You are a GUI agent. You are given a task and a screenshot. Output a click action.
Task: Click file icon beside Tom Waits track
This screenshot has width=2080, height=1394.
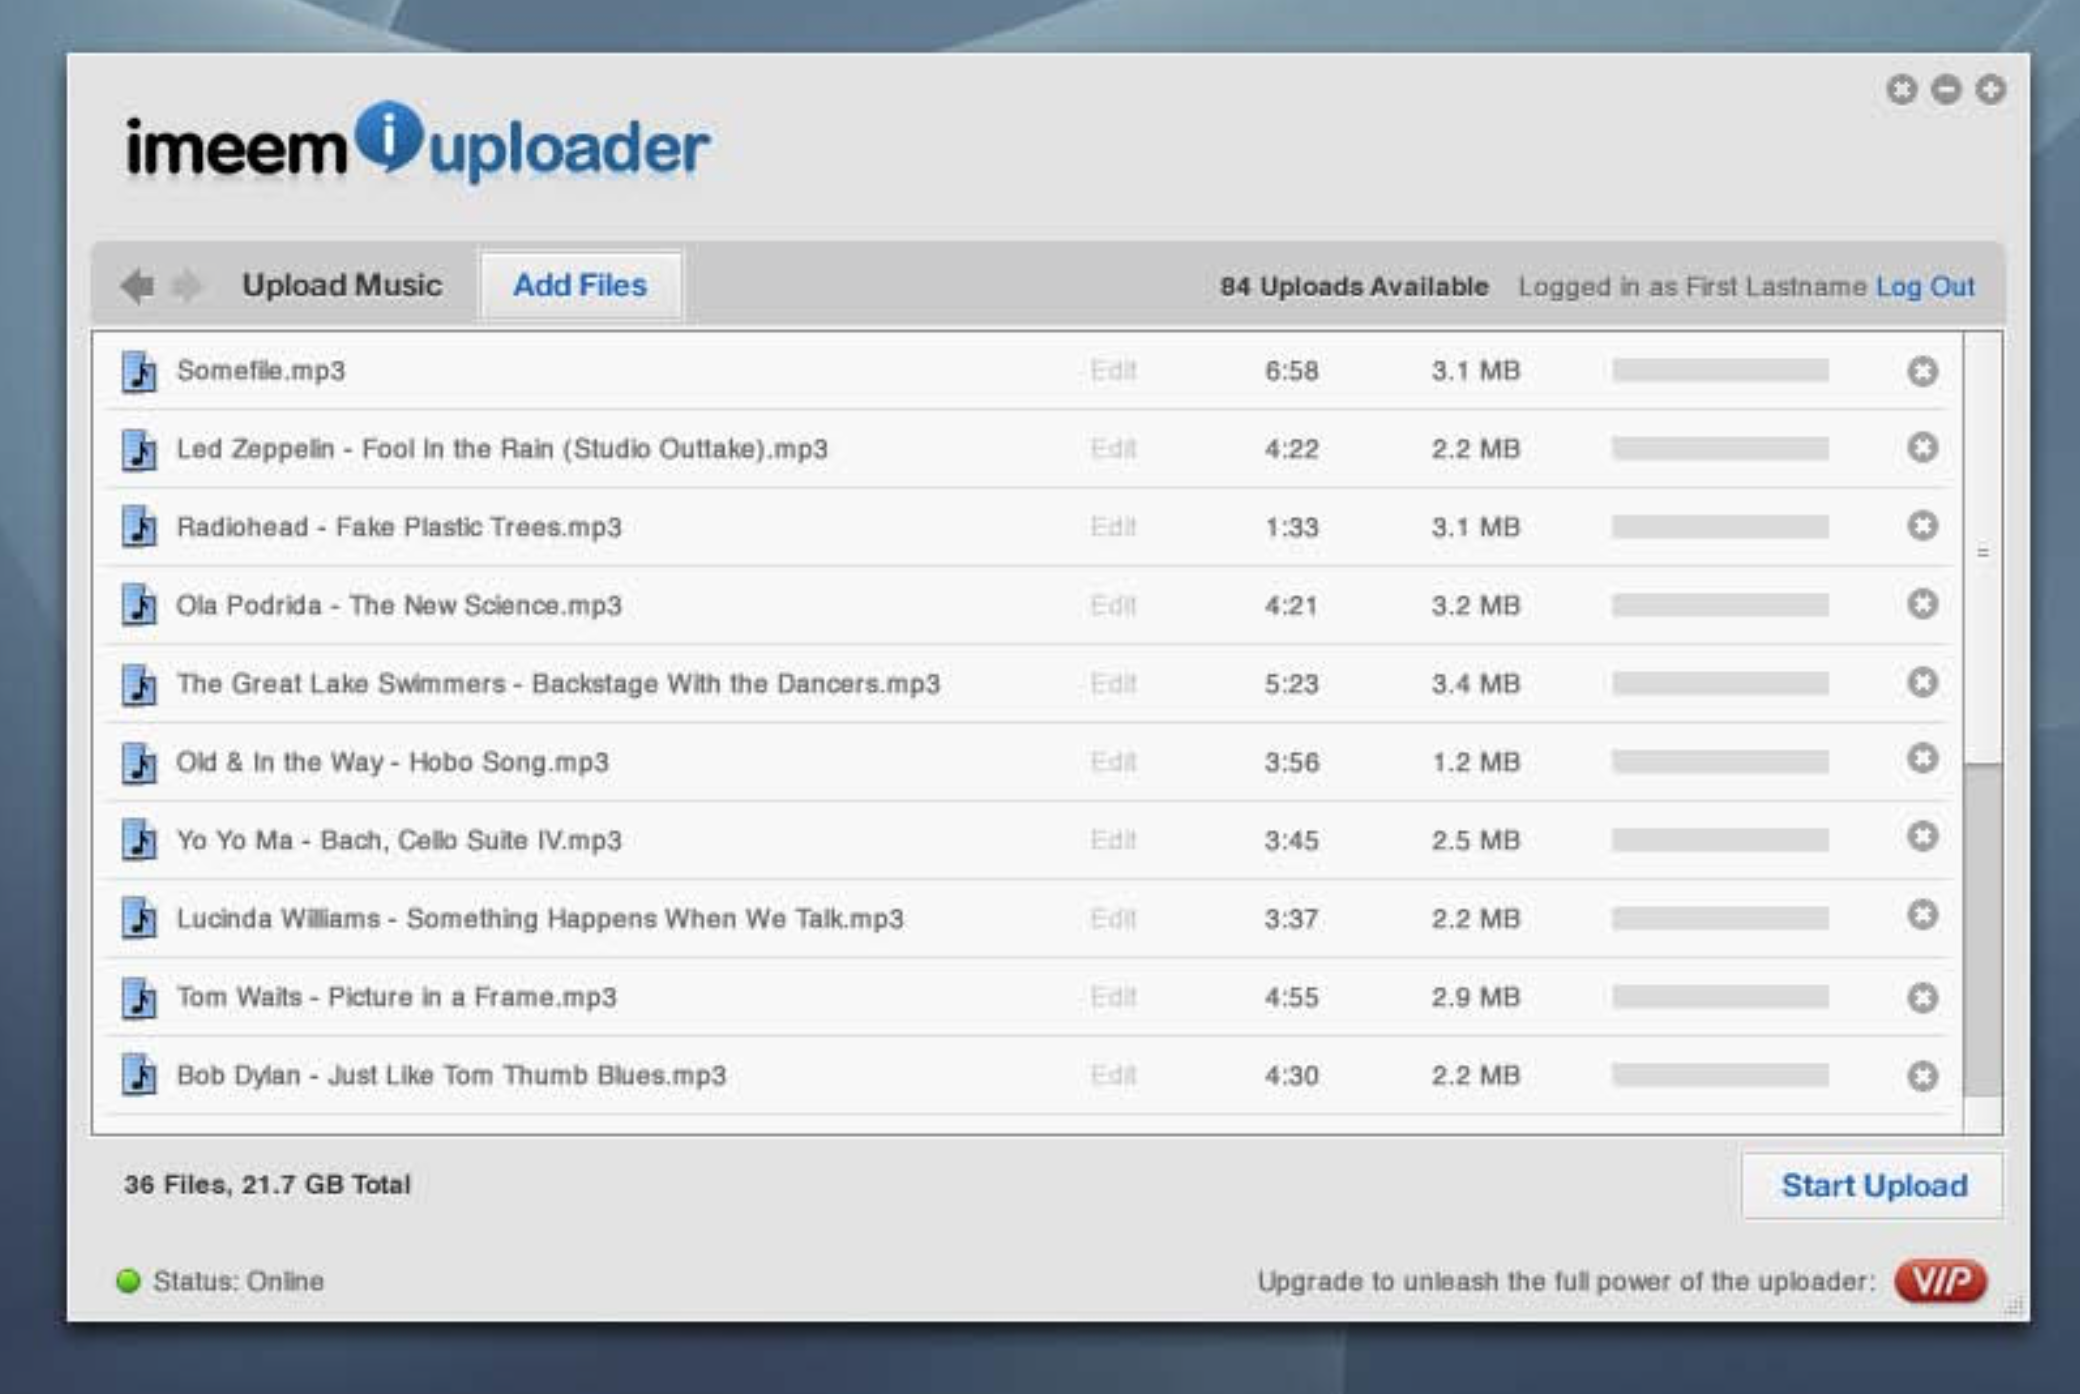tap(139, 997)
